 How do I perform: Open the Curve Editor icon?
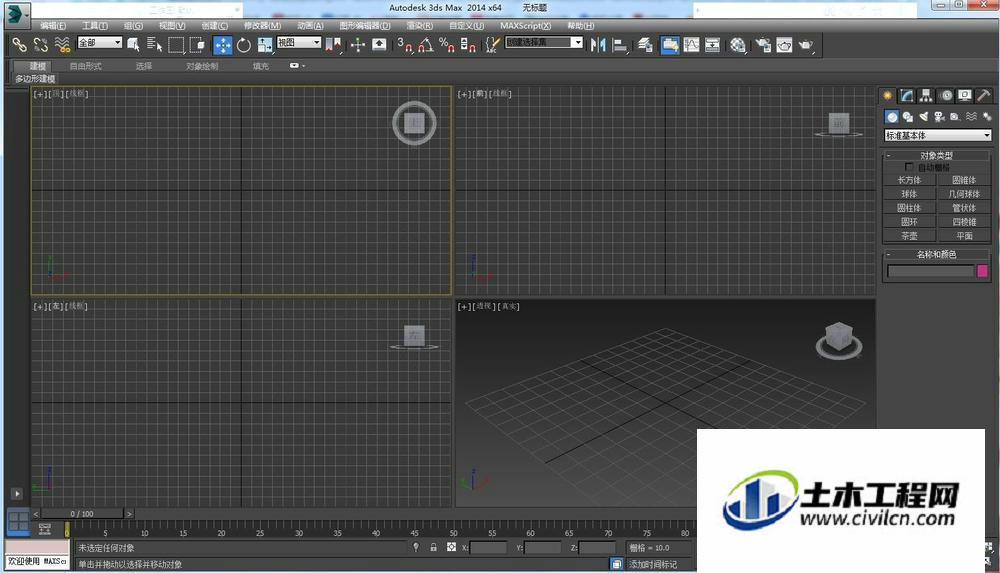click(x=691, y=45)
